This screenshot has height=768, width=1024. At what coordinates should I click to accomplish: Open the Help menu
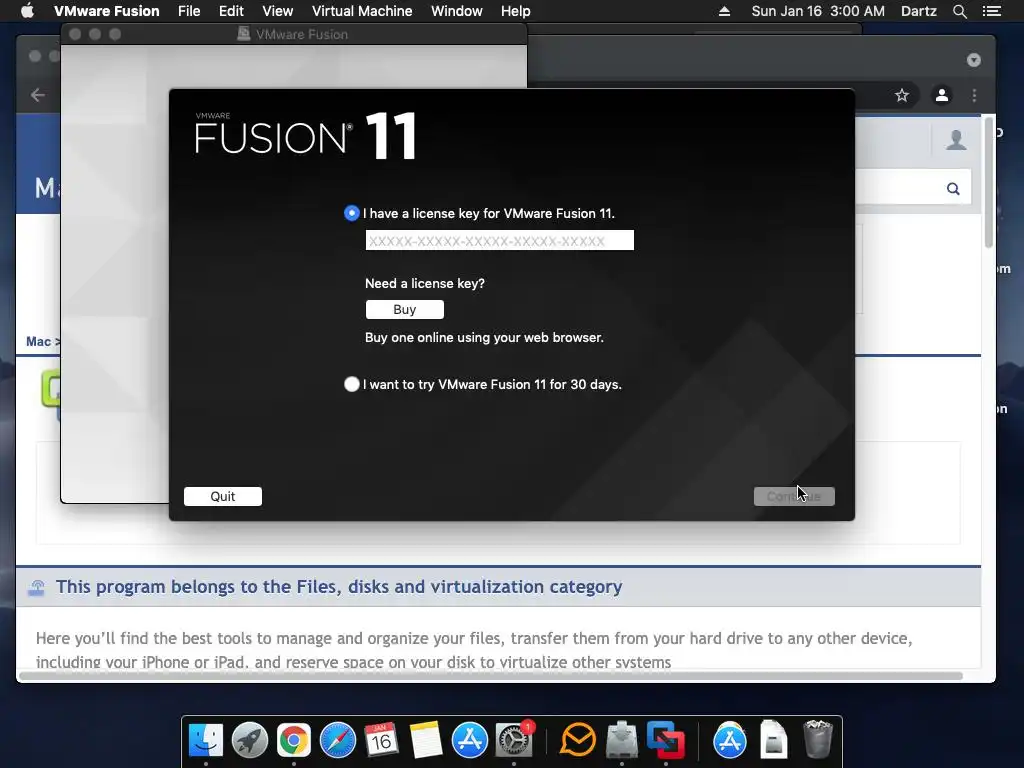[515, 11]
